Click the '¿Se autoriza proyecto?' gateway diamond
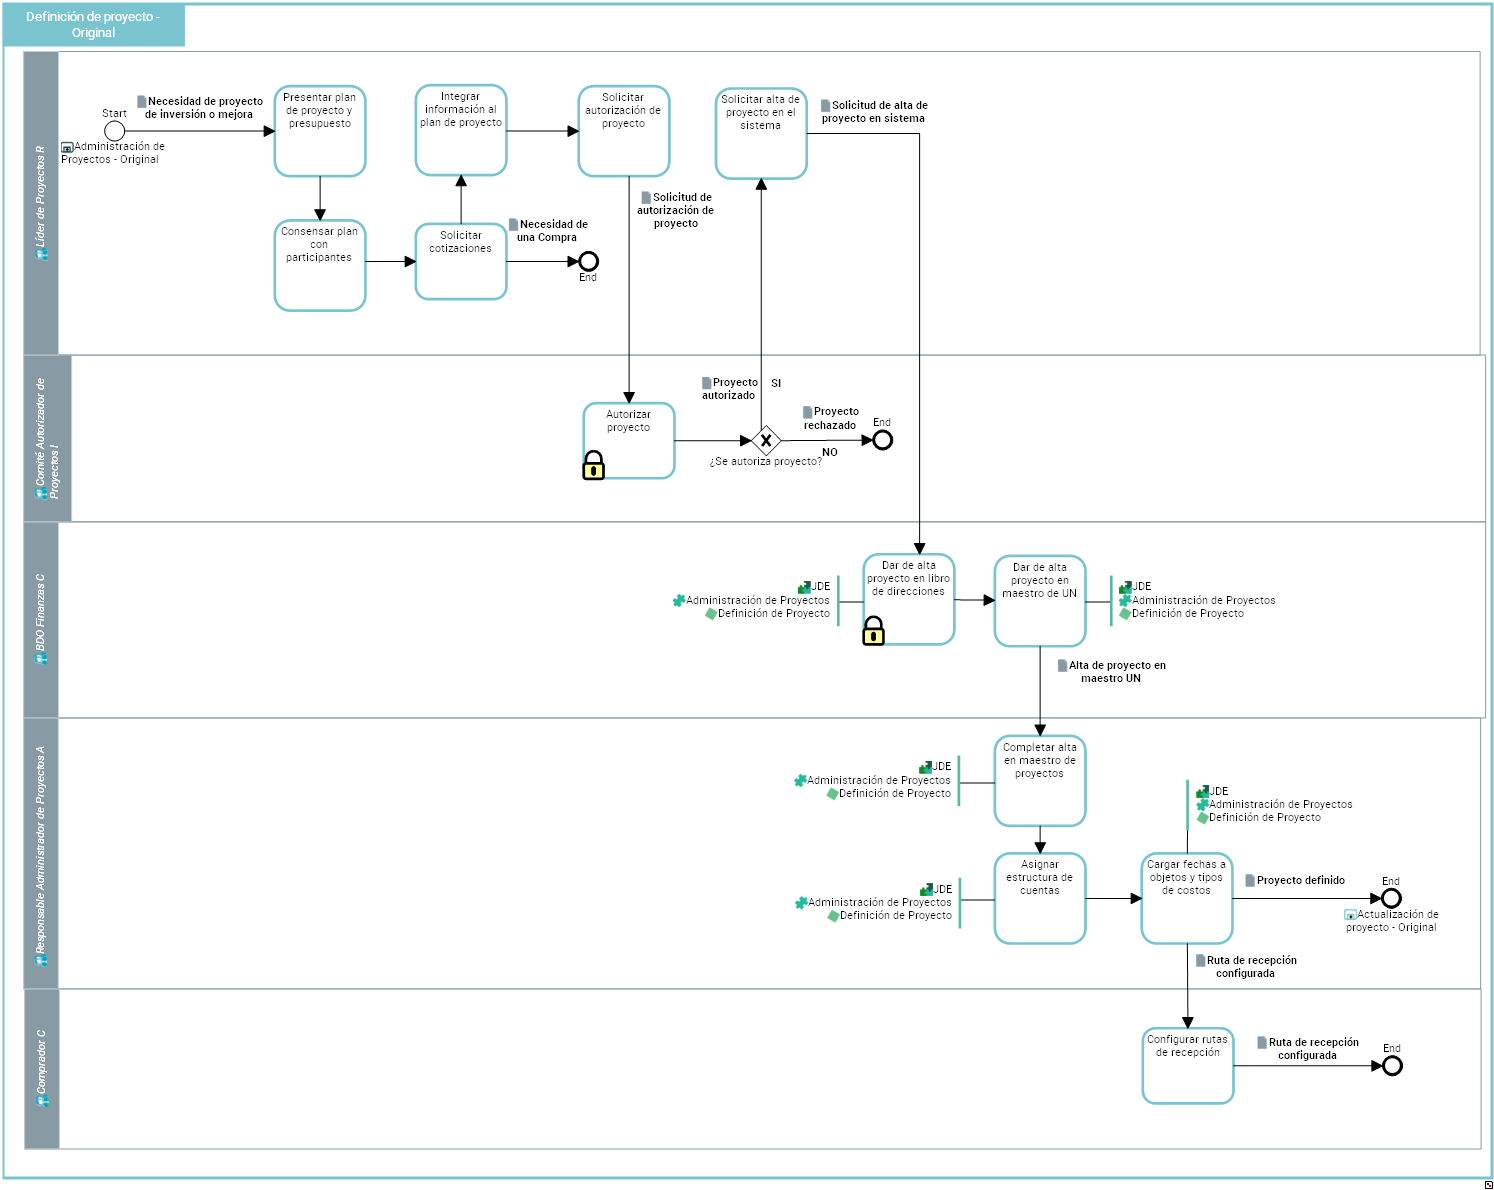The width and height of the screenshot is (1494, 1190). point(766,440)
